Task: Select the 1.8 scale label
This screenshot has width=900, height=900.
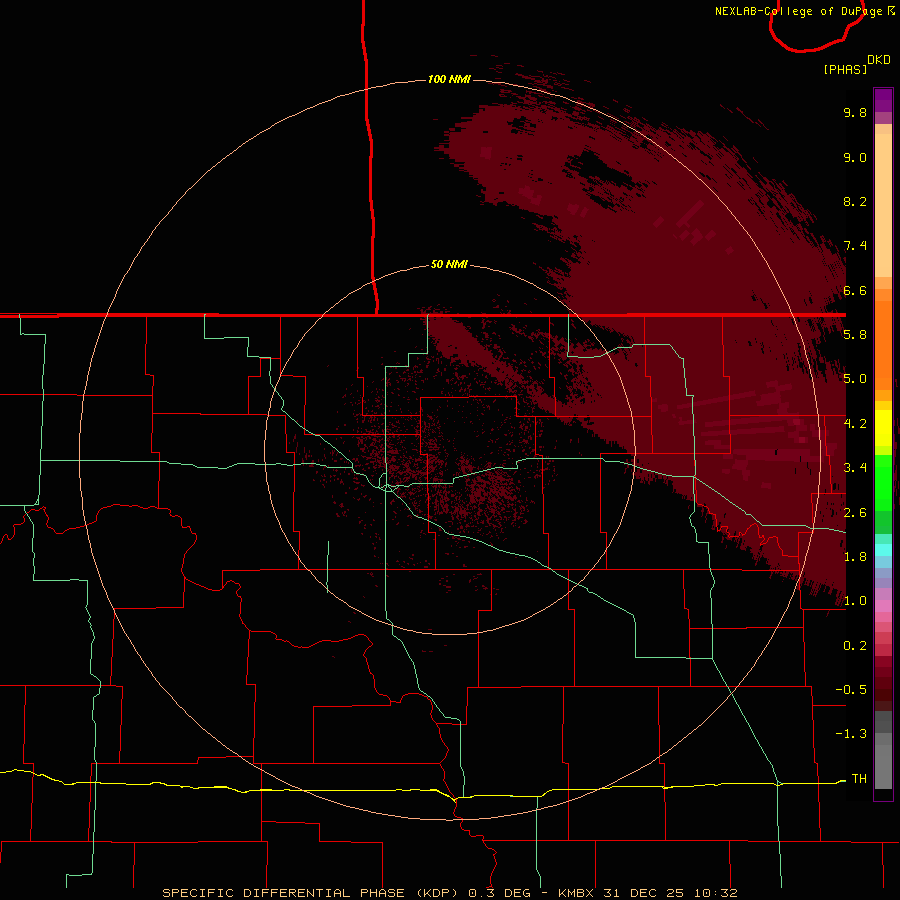Action: pos(855,557)
